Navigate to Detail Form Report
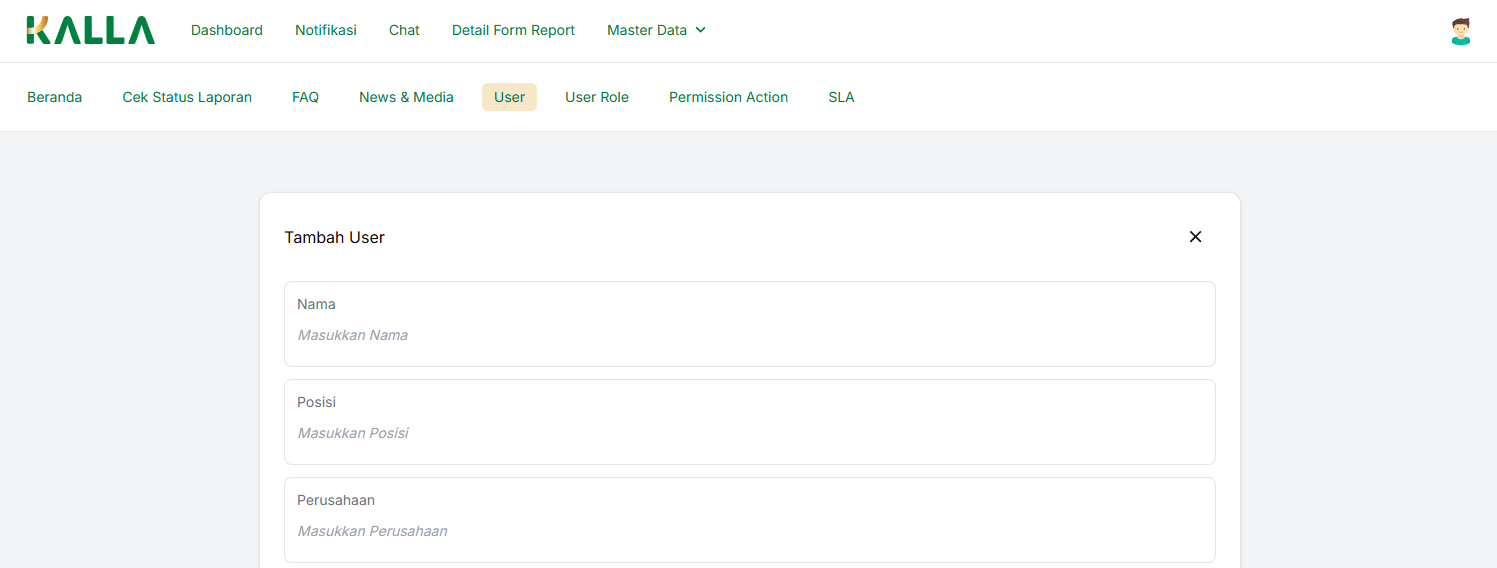 (513, 30)
